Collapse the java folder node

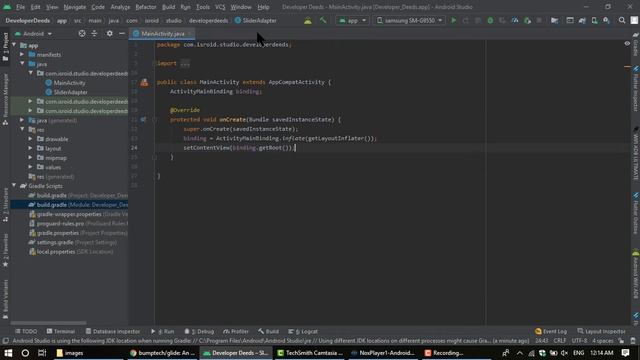[x=22, y=64]
